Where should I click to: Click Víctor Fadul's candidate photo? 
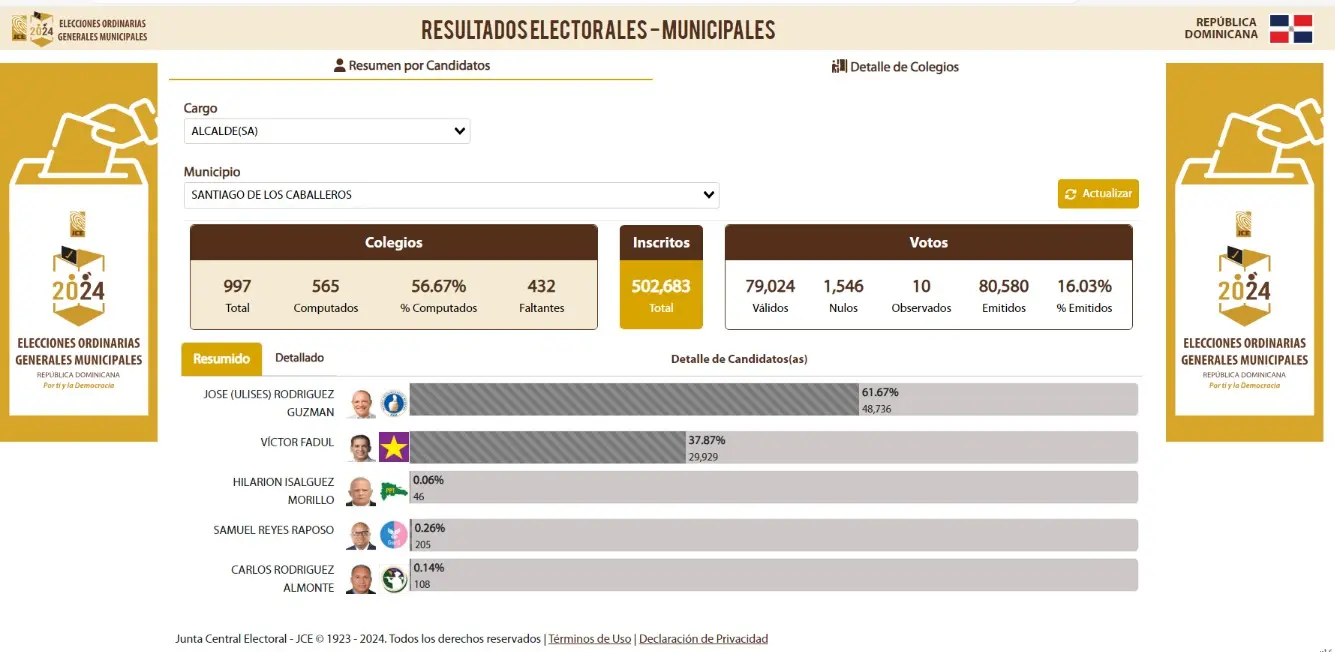(360, 447)
